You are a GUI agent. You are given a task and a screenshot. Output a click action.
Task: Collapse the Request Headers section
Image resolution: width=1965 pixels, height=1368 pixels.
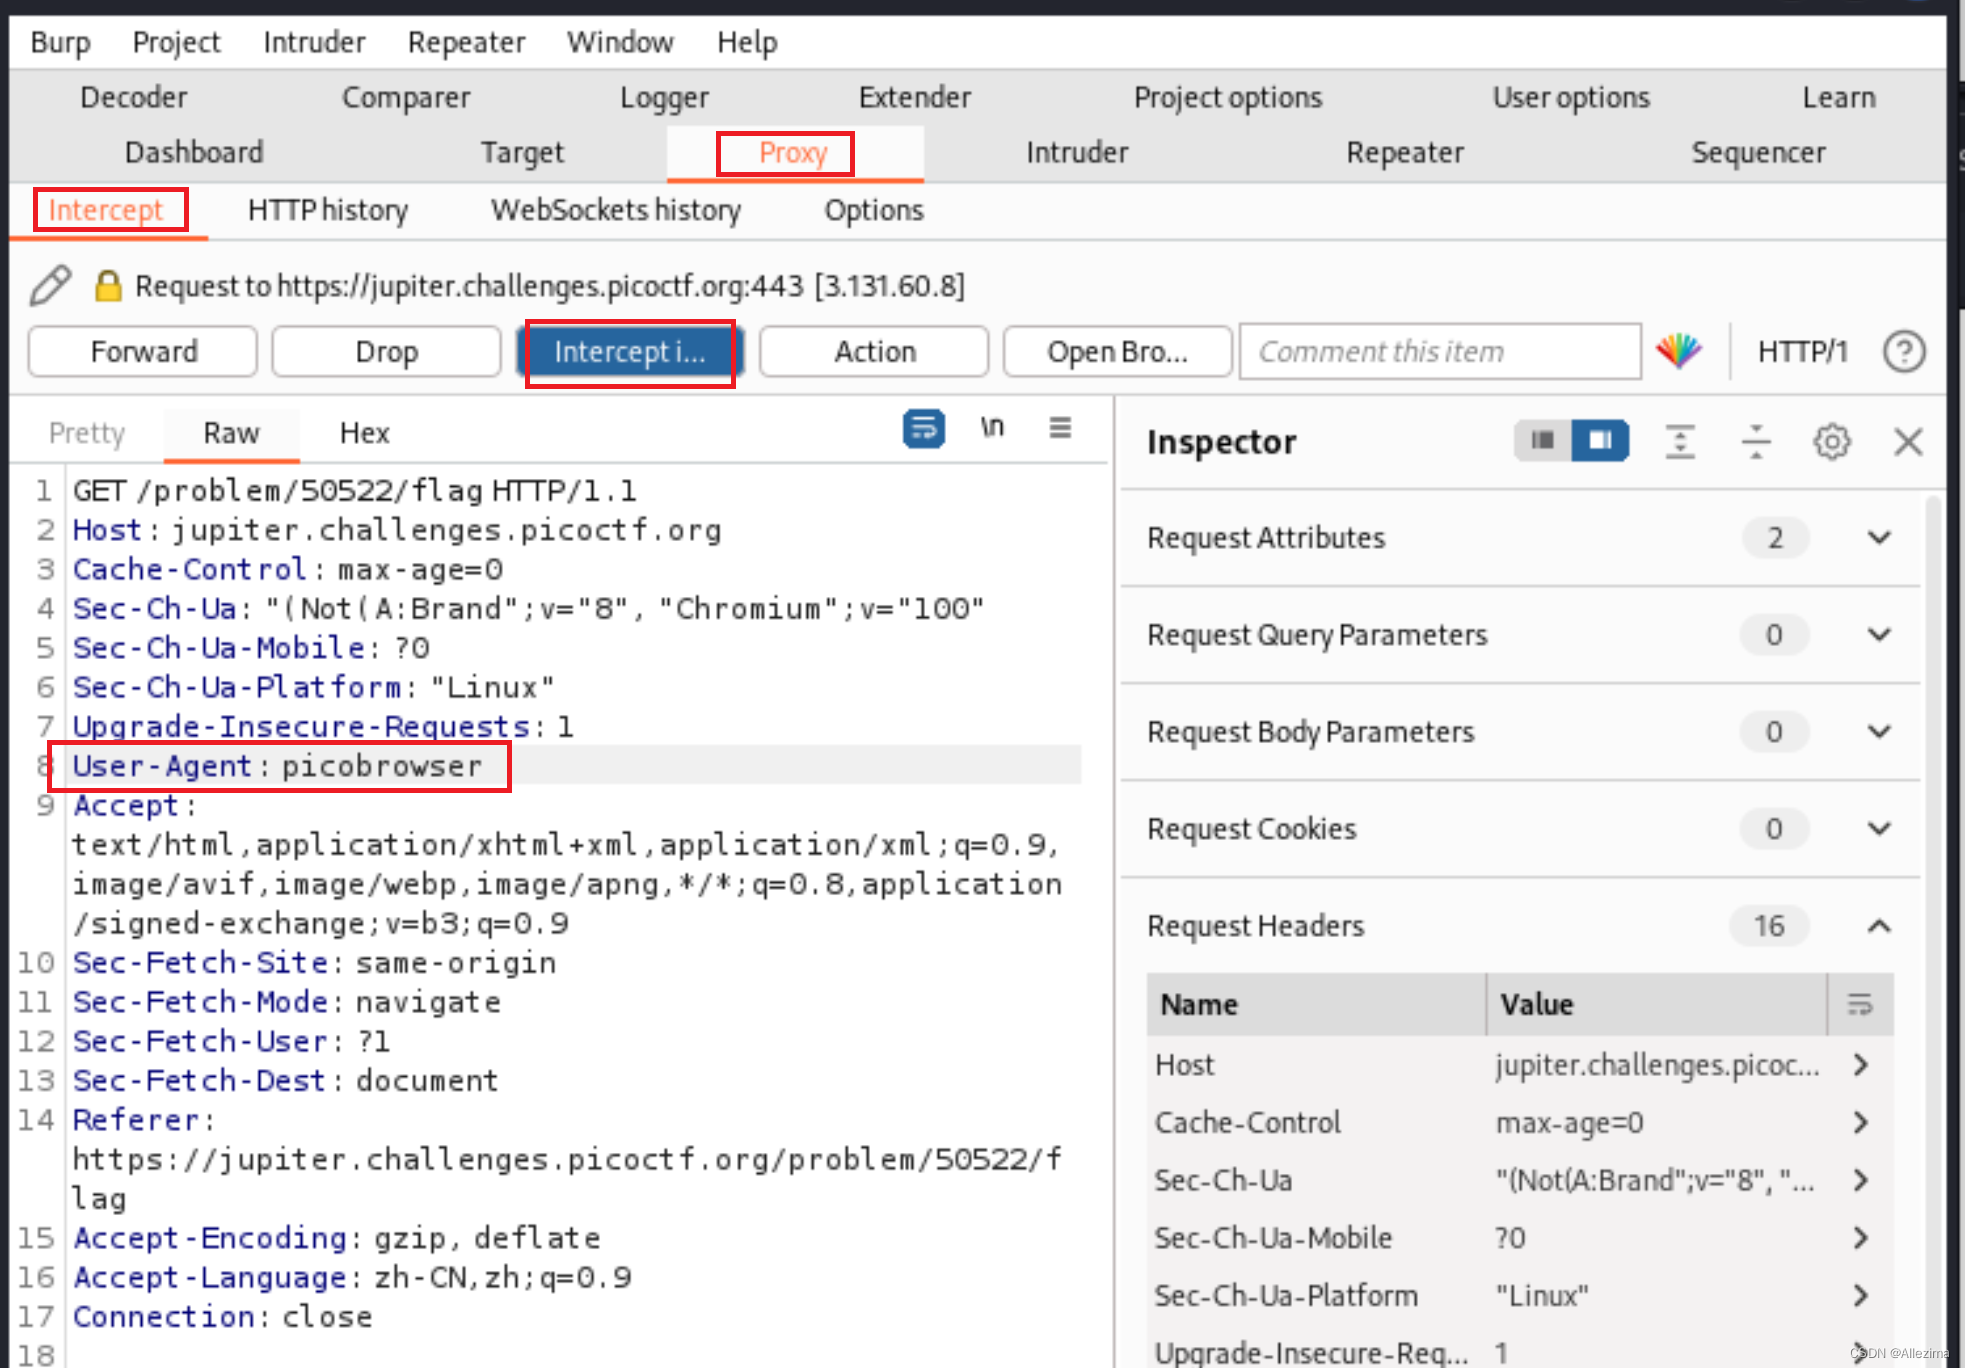click(1878, 926)
